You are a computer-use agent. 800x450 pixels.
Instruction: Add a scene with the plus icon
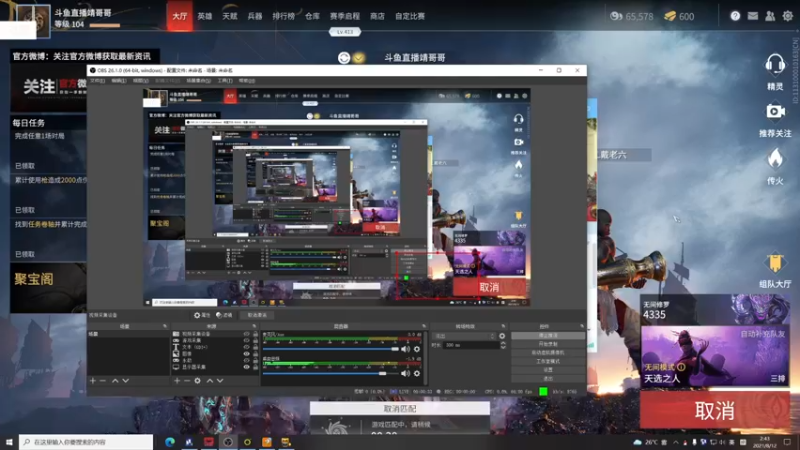93,381
